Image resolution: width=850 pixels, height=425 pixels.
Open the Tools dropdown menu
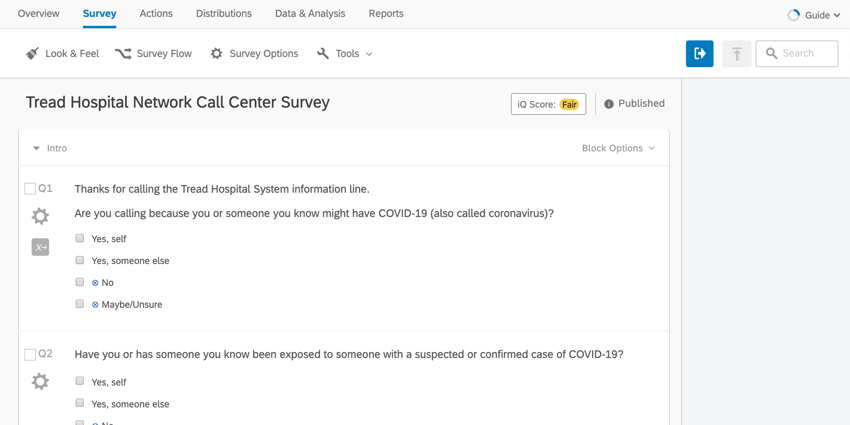coord(345,54)
